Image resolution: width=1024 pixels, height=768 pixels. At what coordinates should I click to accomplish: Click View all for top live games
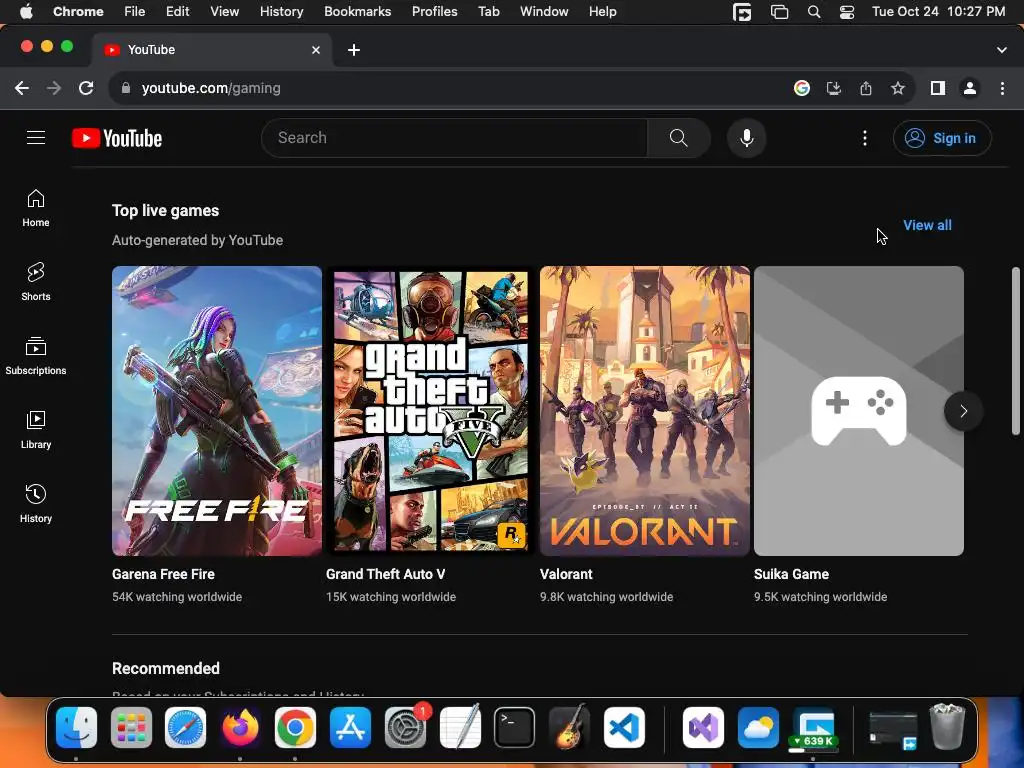(927, 225)
